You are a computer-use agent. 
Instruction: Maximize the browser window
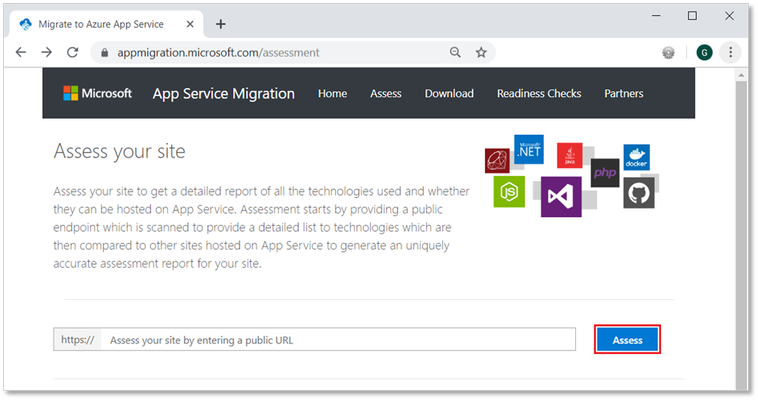coord(692,16)
